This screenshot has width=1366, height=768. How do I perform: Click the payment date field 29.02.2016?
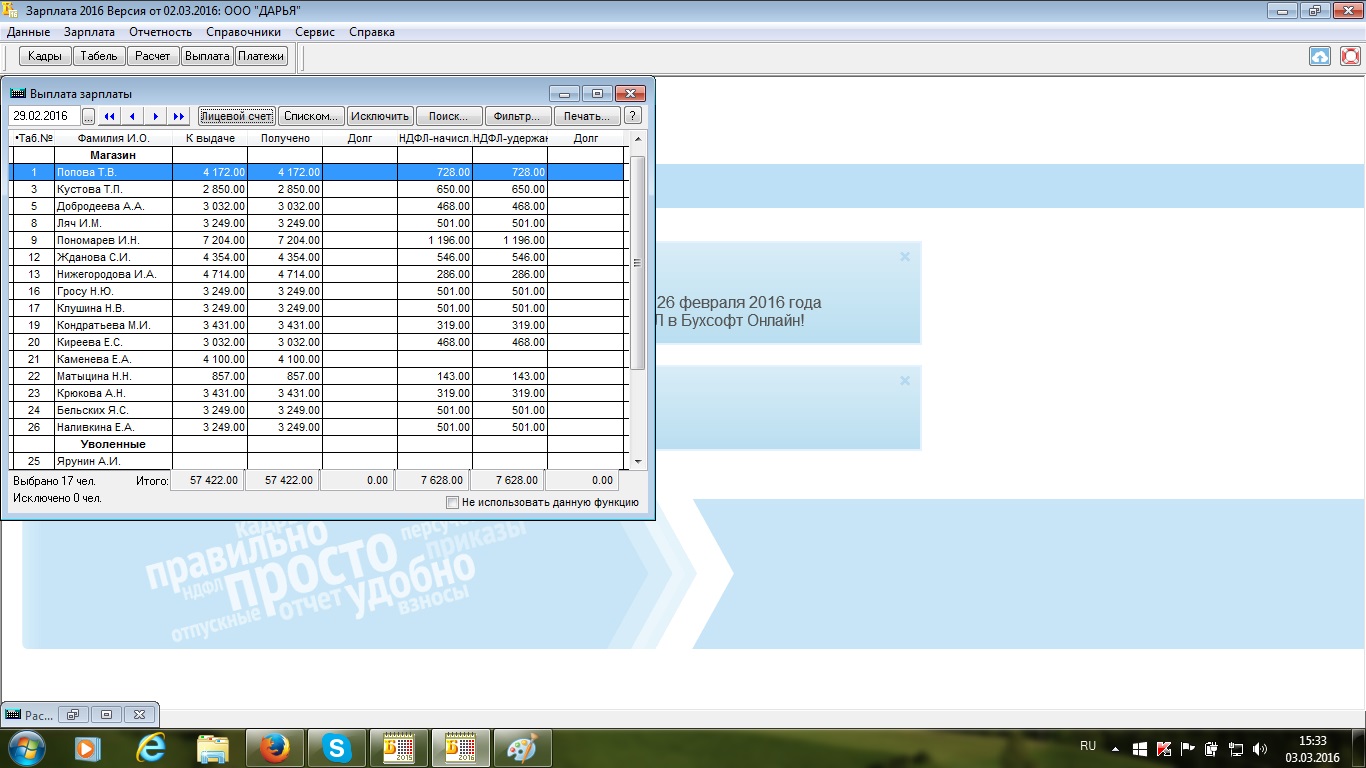[44, 116]
